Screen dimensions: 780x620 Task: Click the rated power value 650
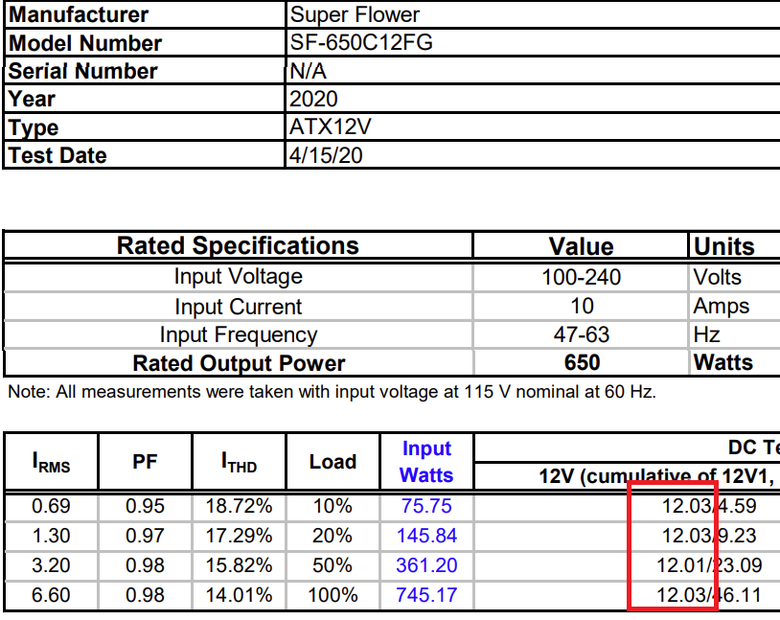coord(582,363)
